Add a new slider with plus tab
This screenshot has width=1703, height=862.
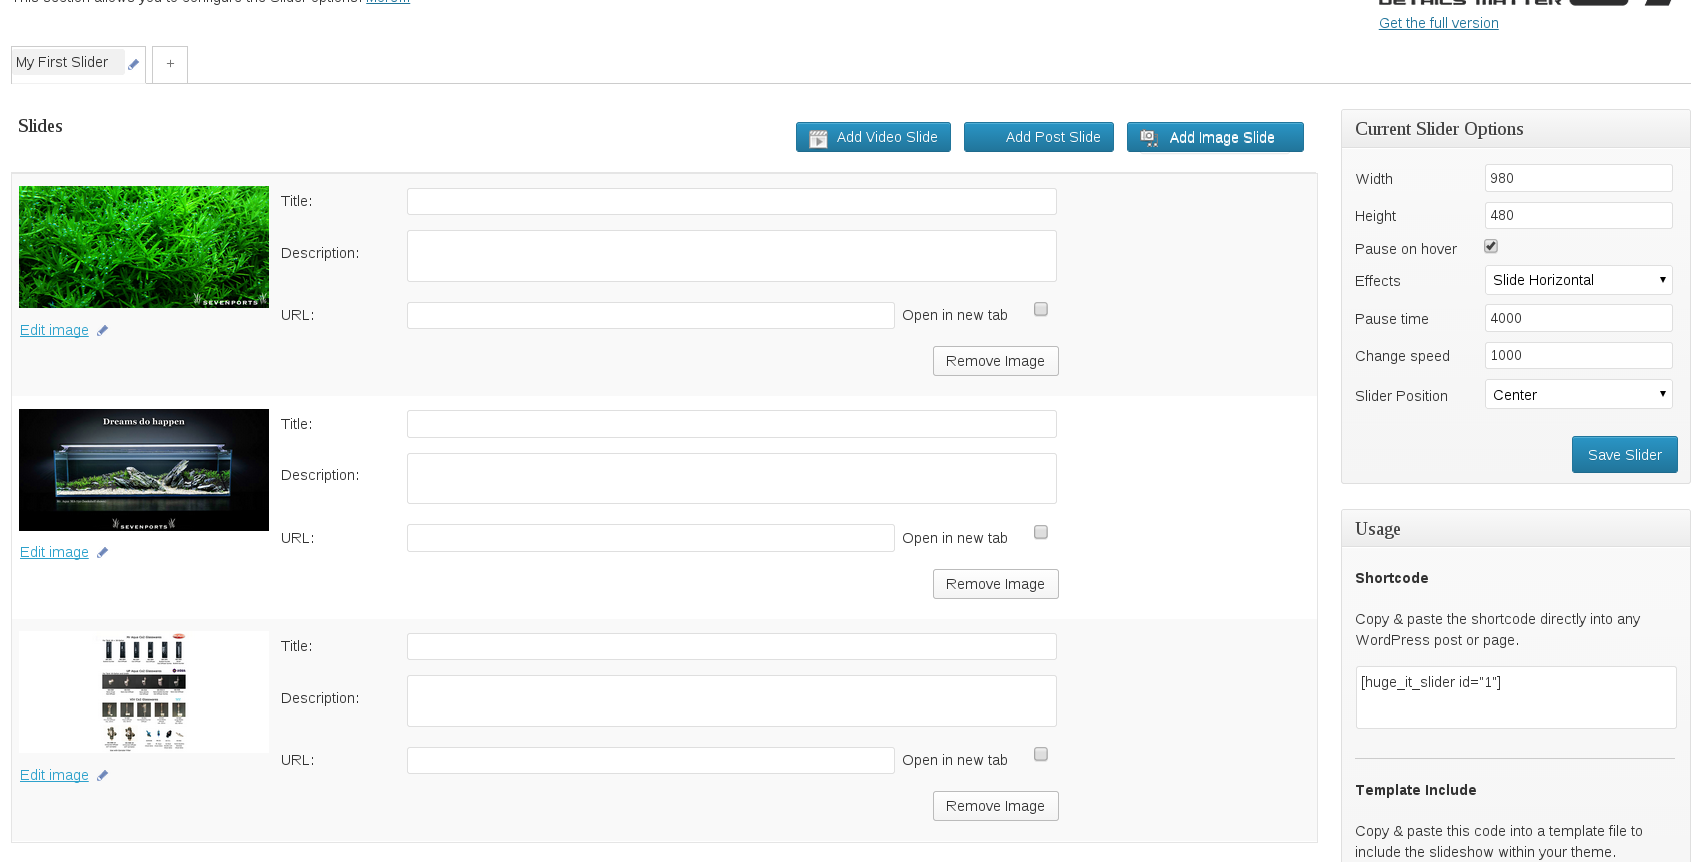click(x=170, y=64)
